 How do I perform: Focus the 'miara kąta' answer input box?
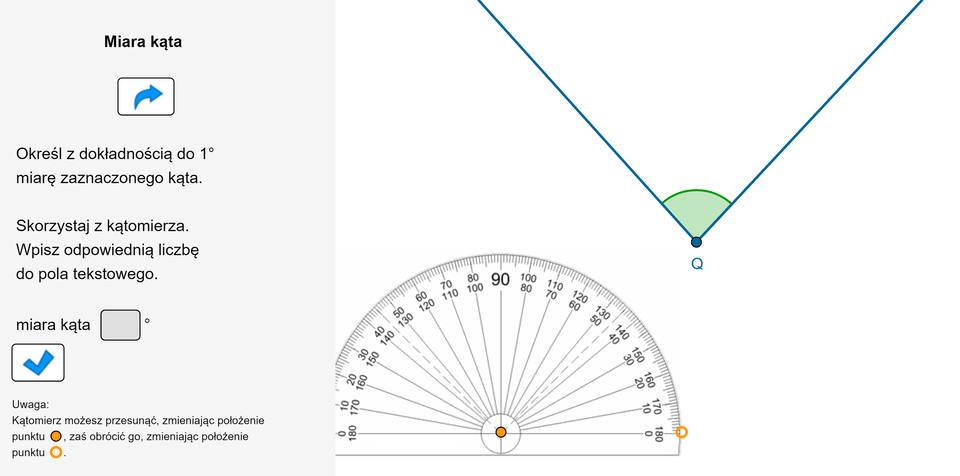(120, 325)
